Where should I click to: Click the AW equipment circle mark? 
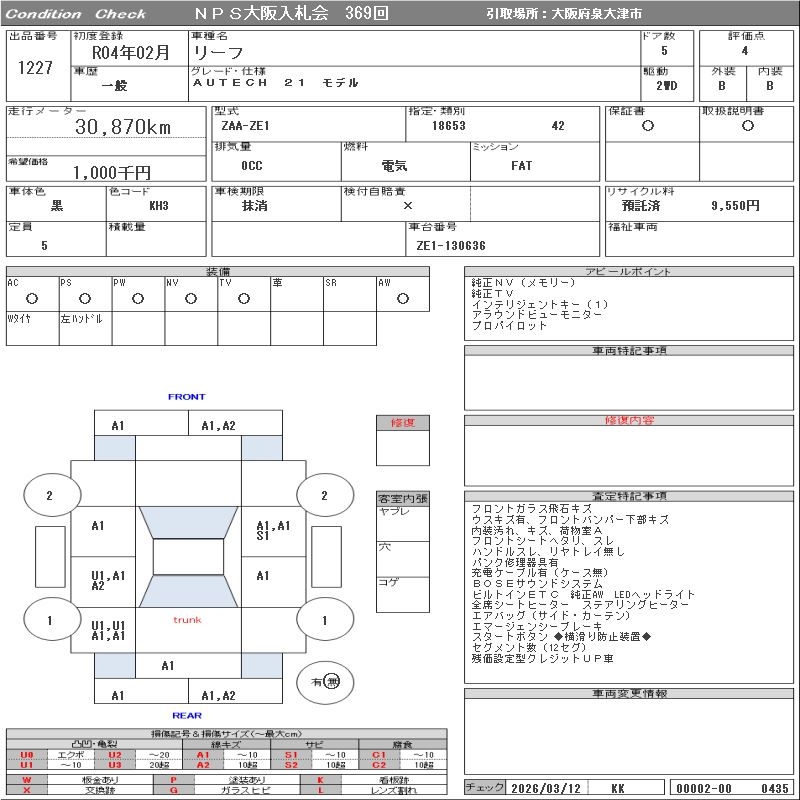403,298
